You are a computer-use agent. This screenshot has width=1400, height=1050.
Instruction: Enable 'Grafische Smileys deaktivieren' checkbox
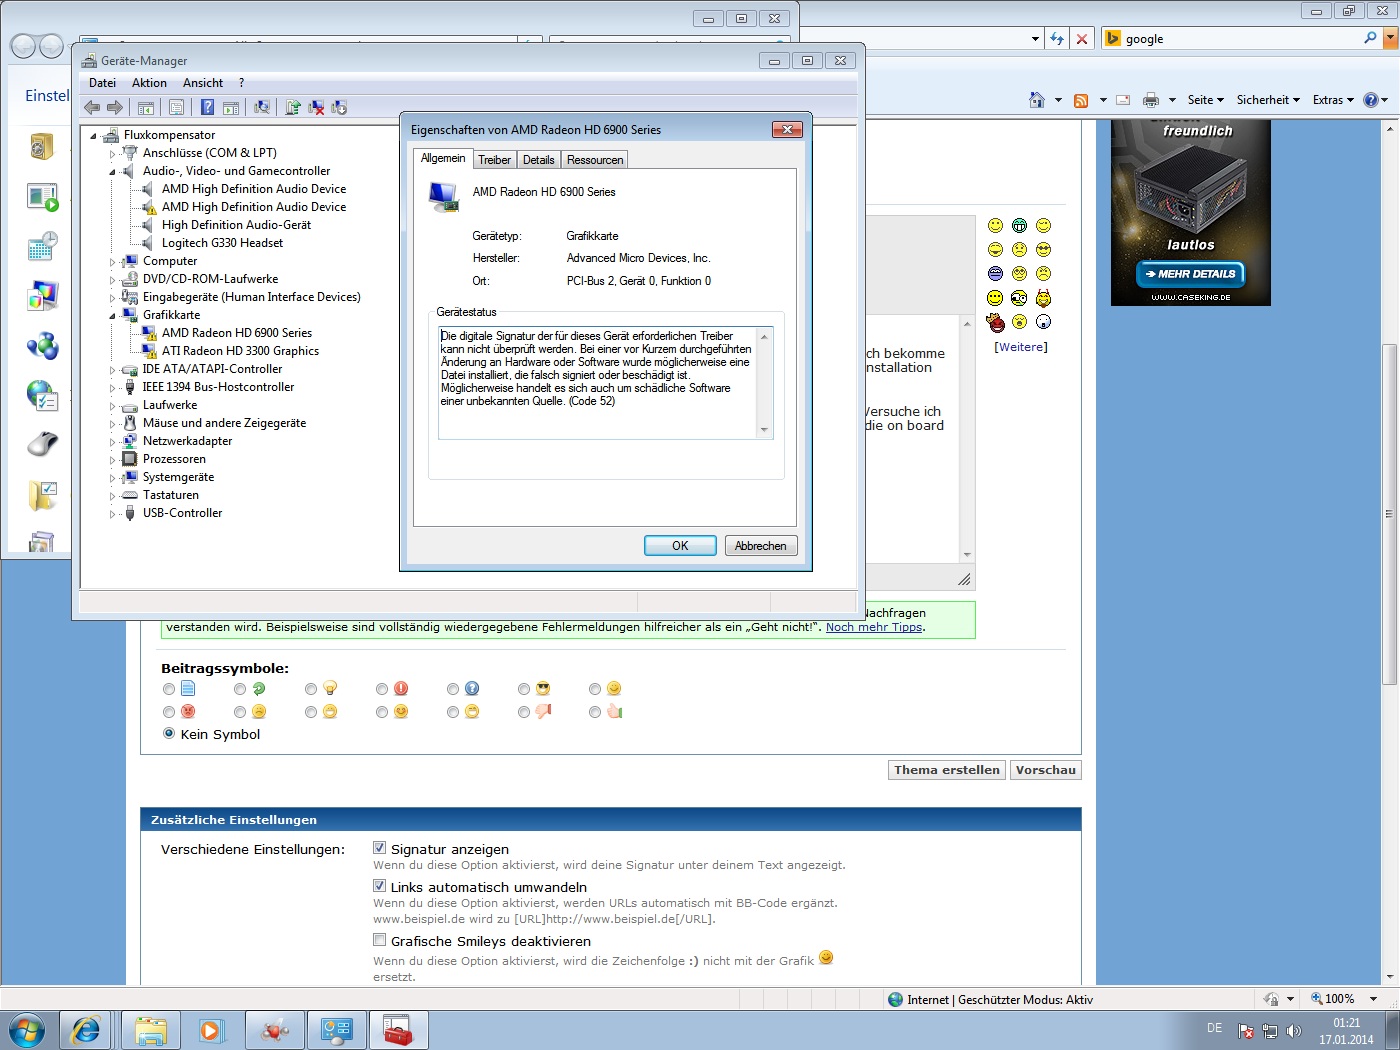(380, 940)
